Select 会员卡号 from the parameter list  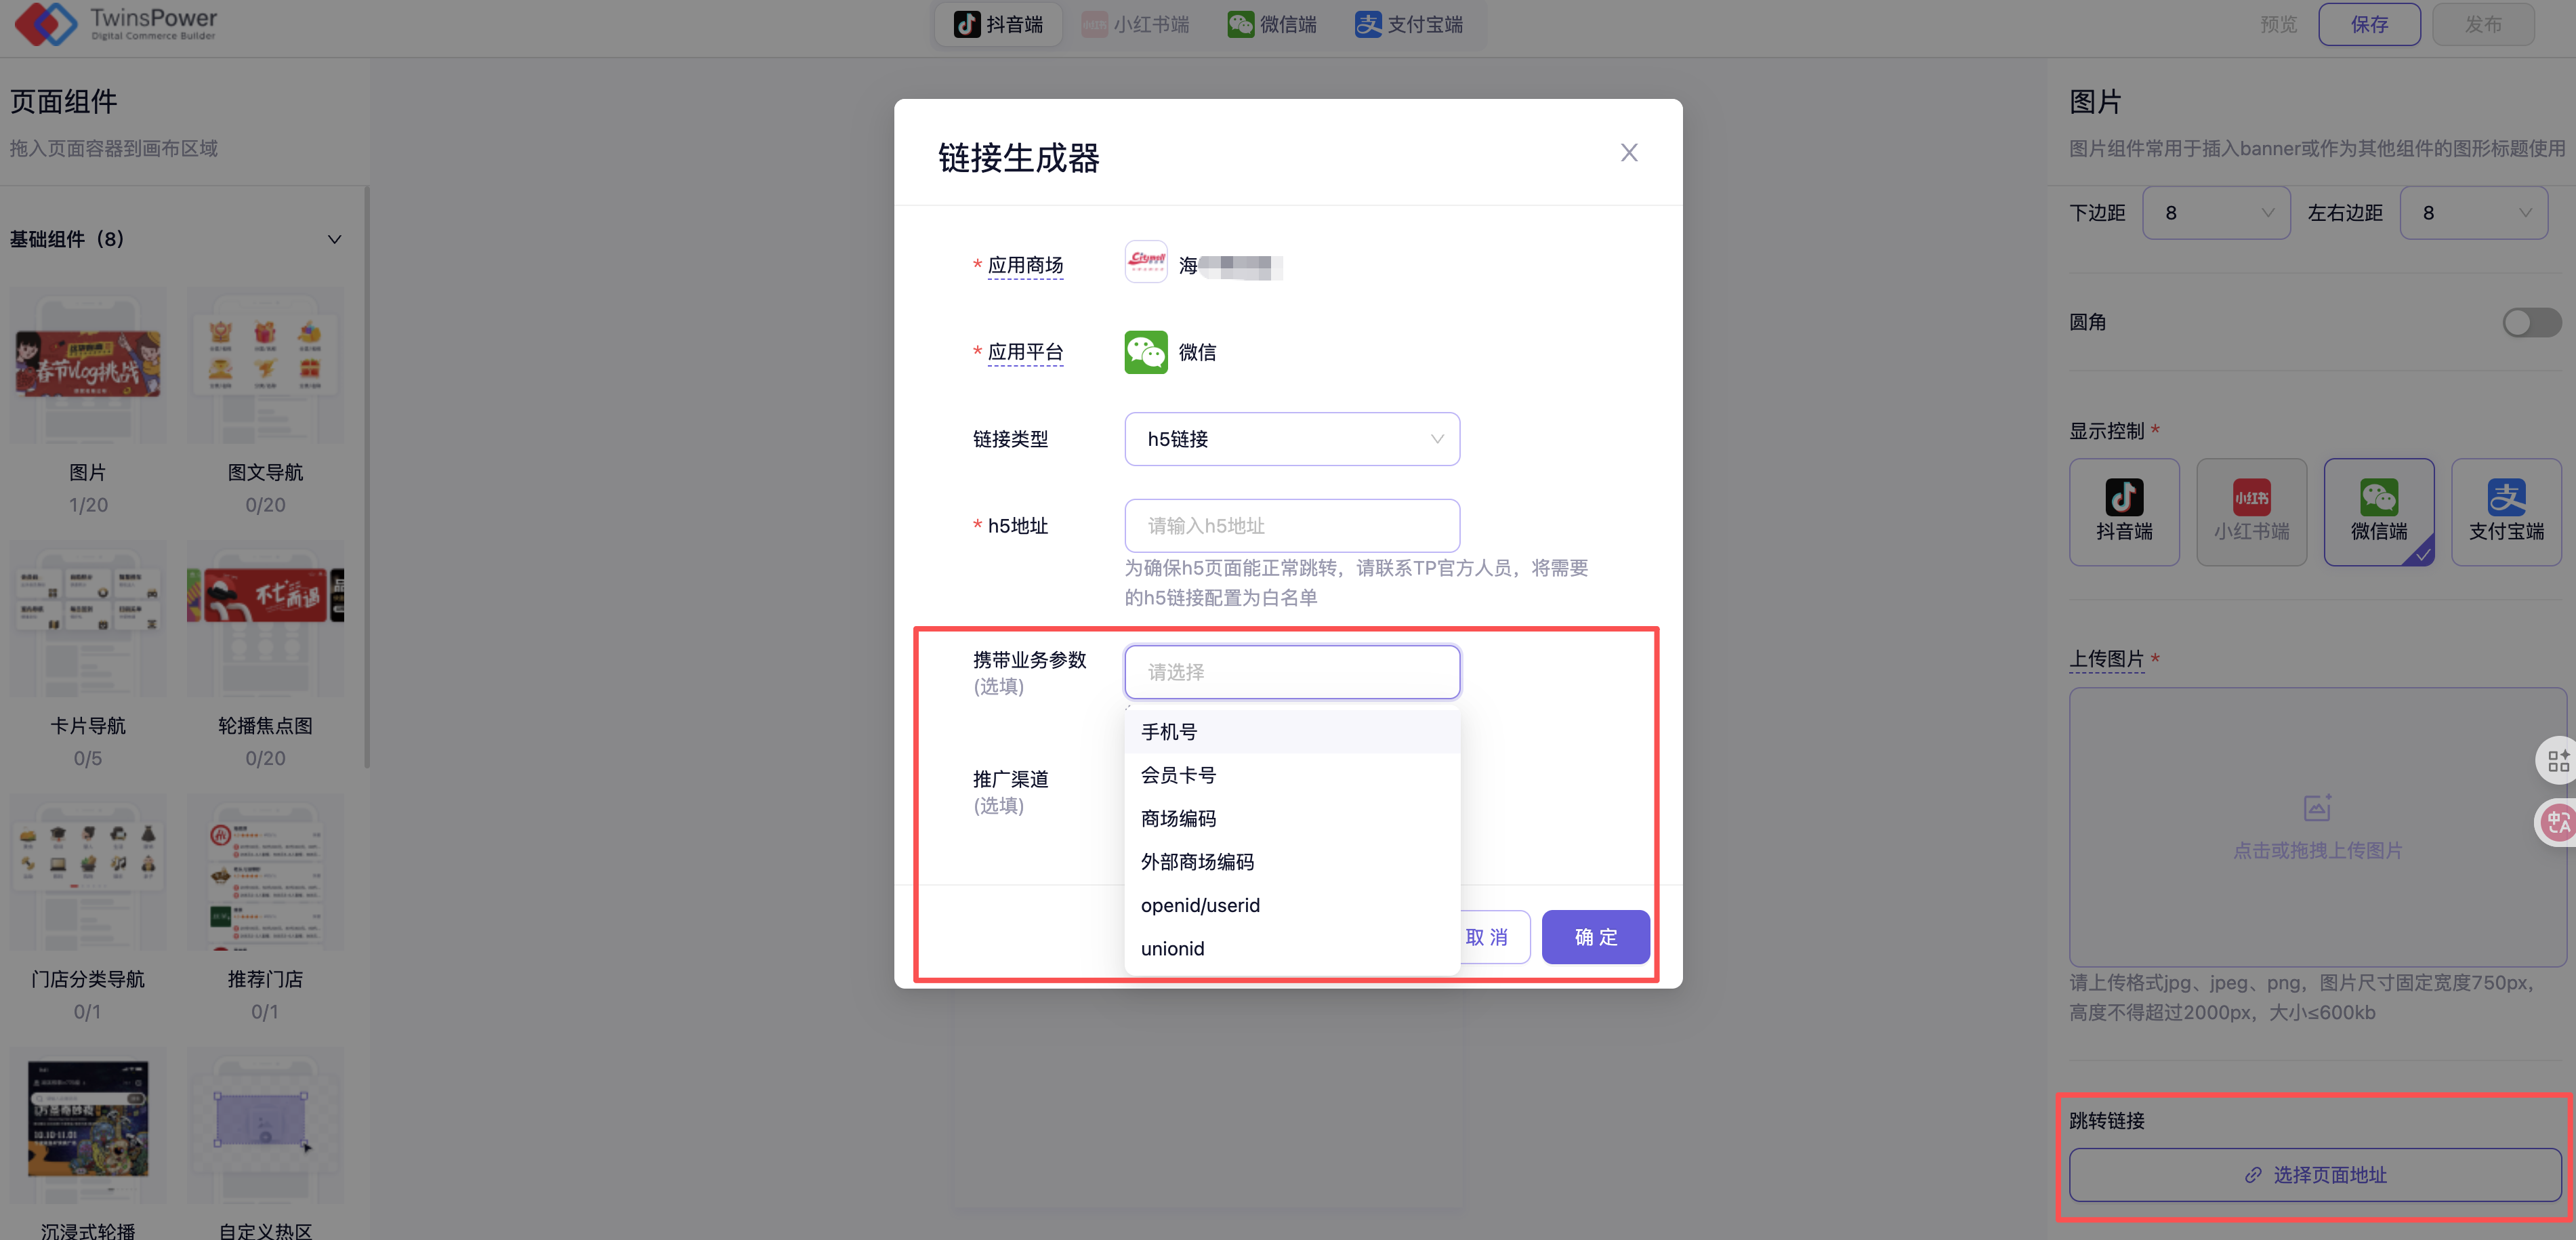(1179, 775)
